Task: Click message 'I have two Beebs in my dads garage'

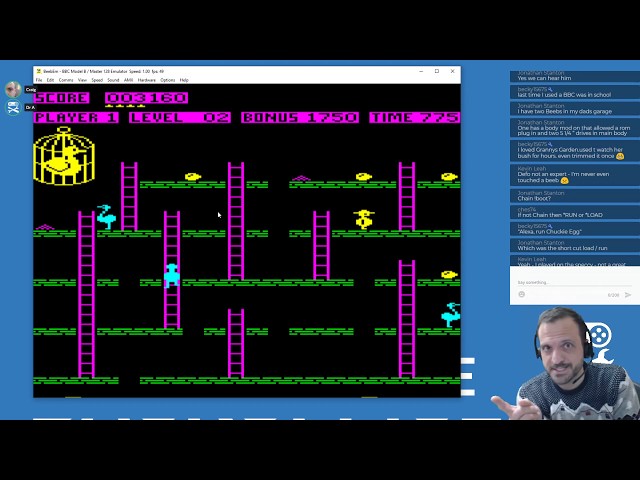Action: point(575,109)
